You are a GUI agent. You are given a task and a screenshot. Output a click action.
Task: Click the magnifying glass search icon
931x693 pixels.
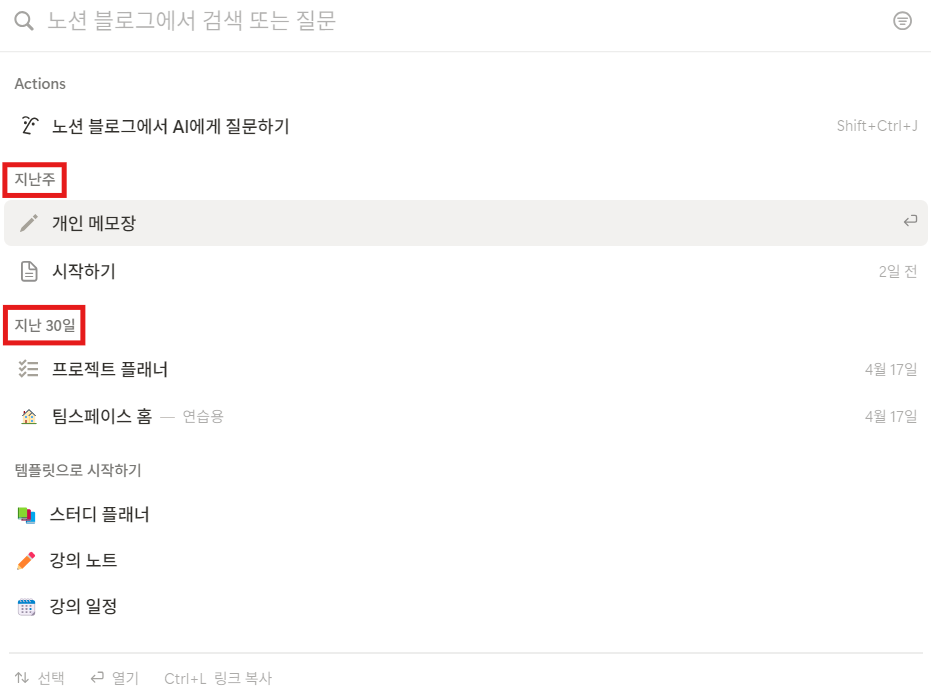(x=22, y=20)
